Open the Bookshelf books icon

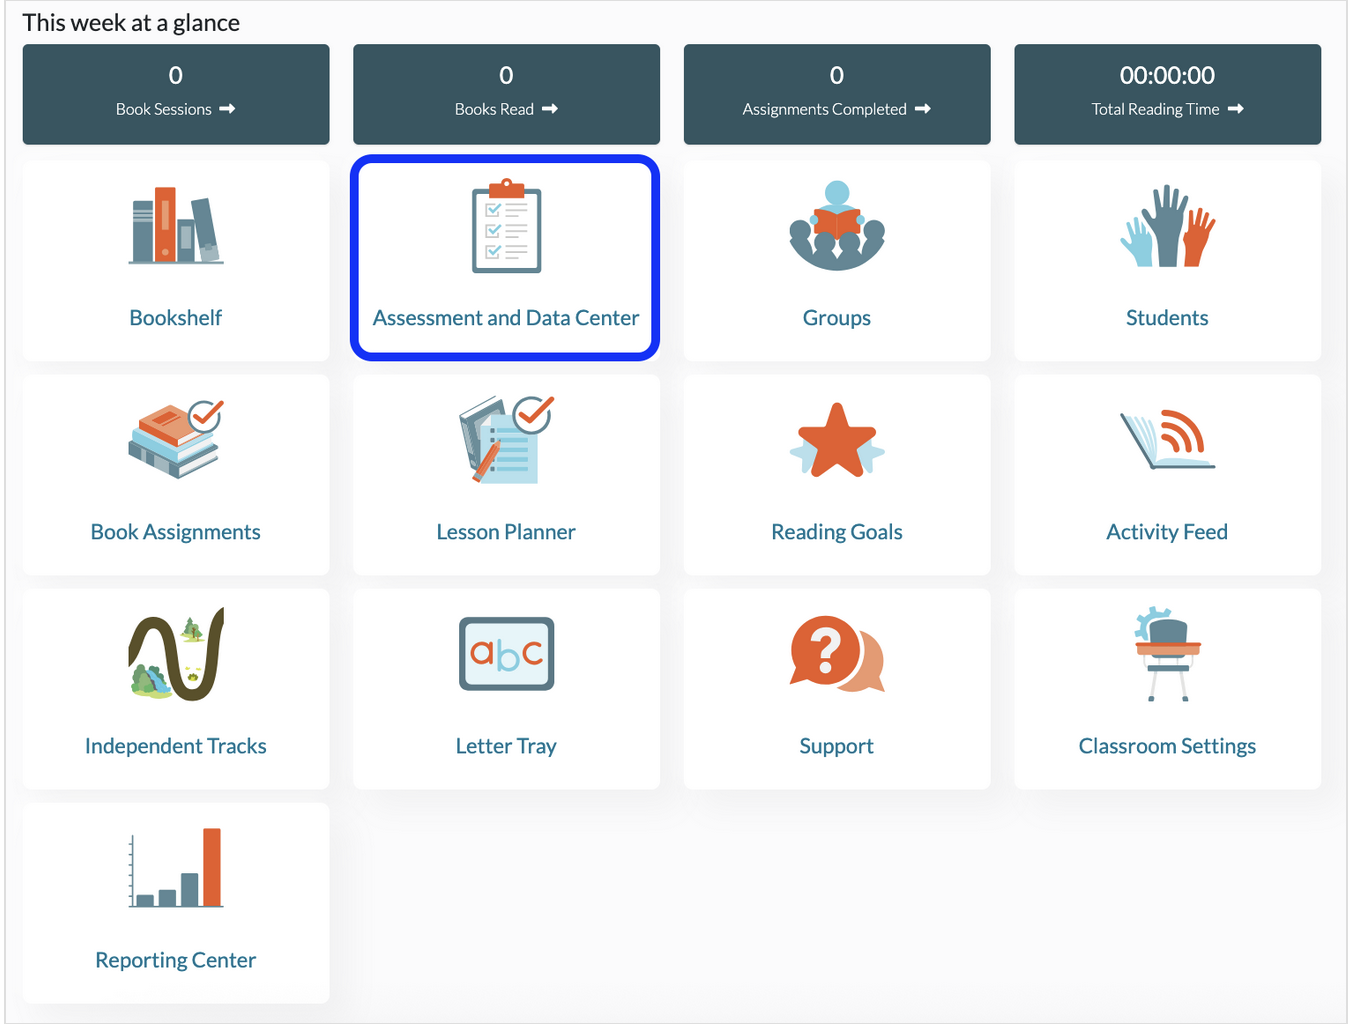point(176,225)
